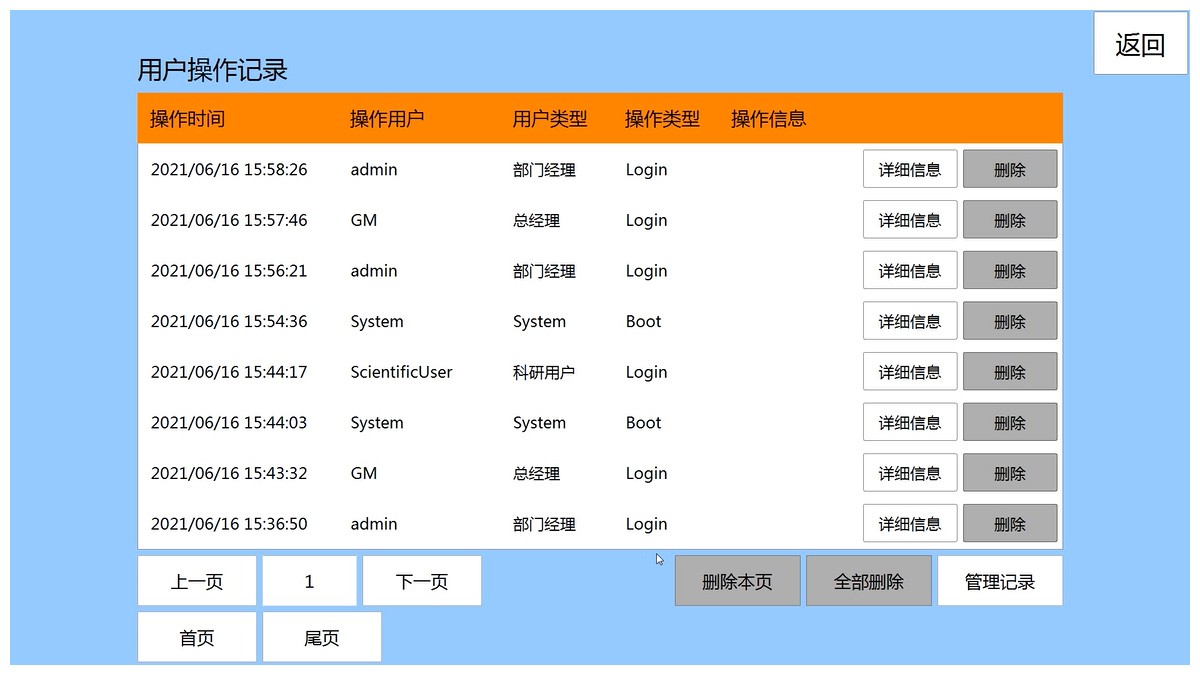Screen dimensions: 1200x675
Task: Open 详细信息 for the 15:58:26 admin record
Action: tap(909, 169)
